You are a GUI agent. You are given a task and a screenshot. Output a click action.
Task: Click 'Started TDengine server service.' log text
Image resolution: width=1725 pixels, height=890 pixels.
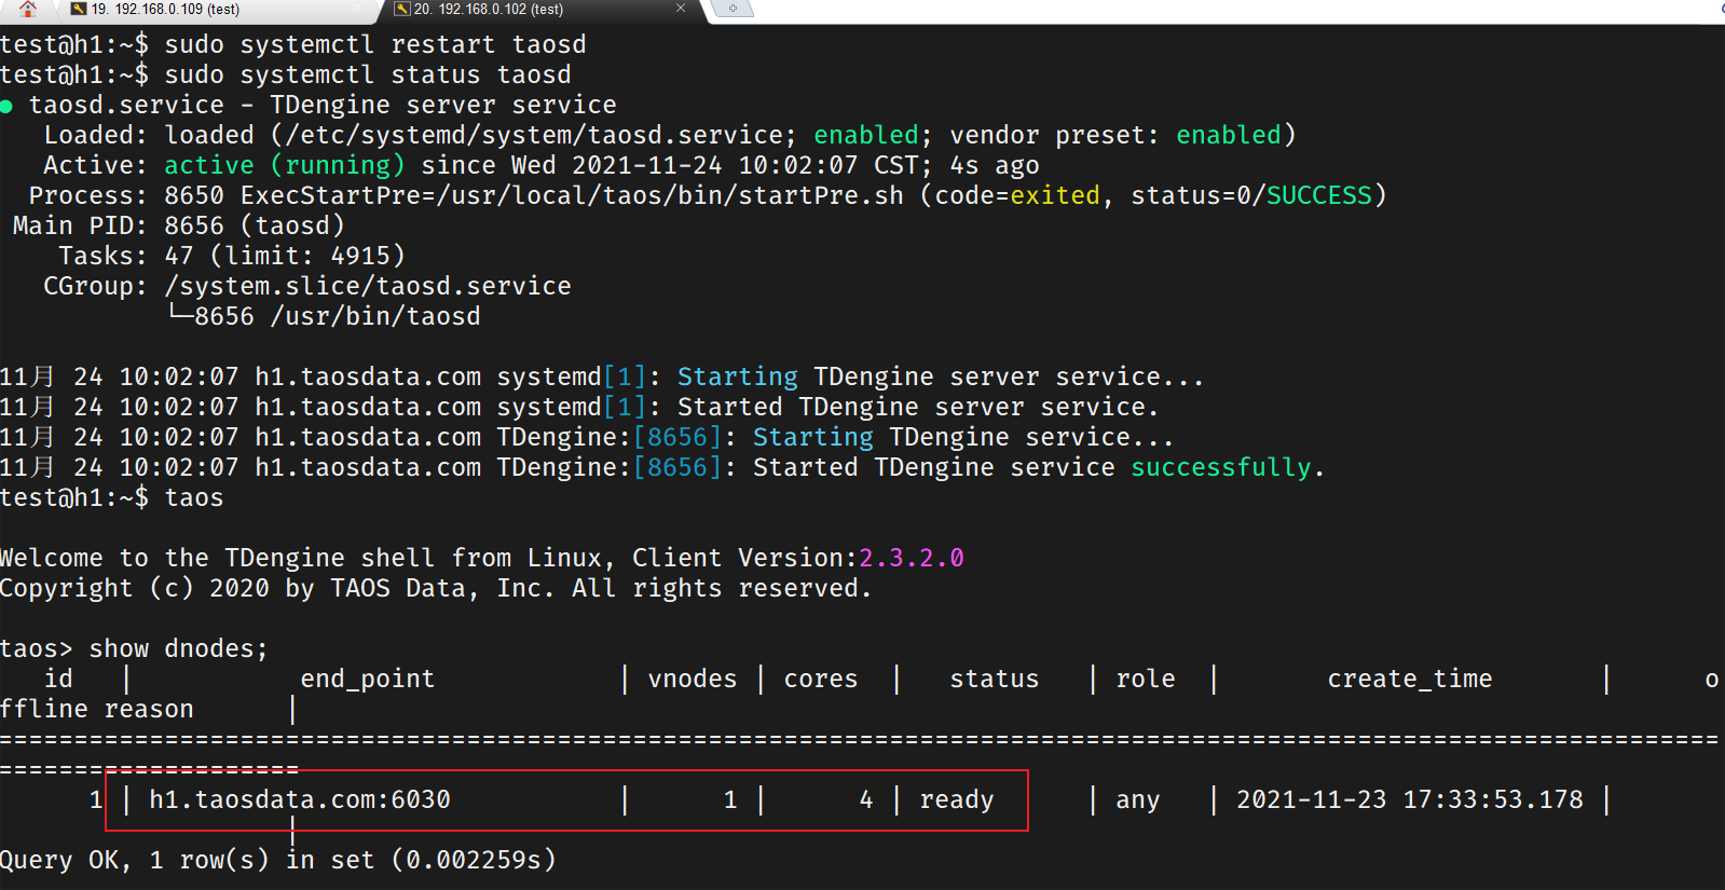click(918, 407)
